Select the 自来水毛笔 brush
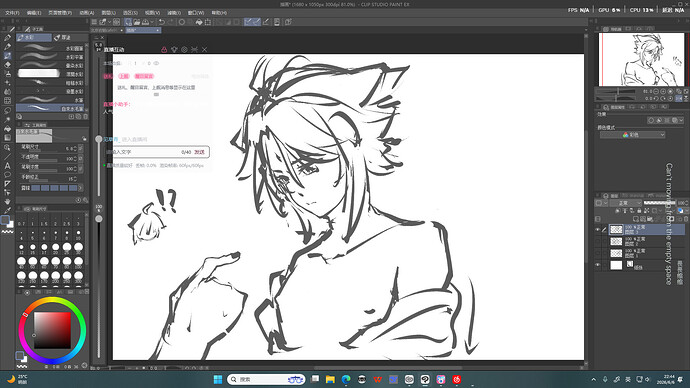Viewport: 690px width, 388px height. click(51, 108)
